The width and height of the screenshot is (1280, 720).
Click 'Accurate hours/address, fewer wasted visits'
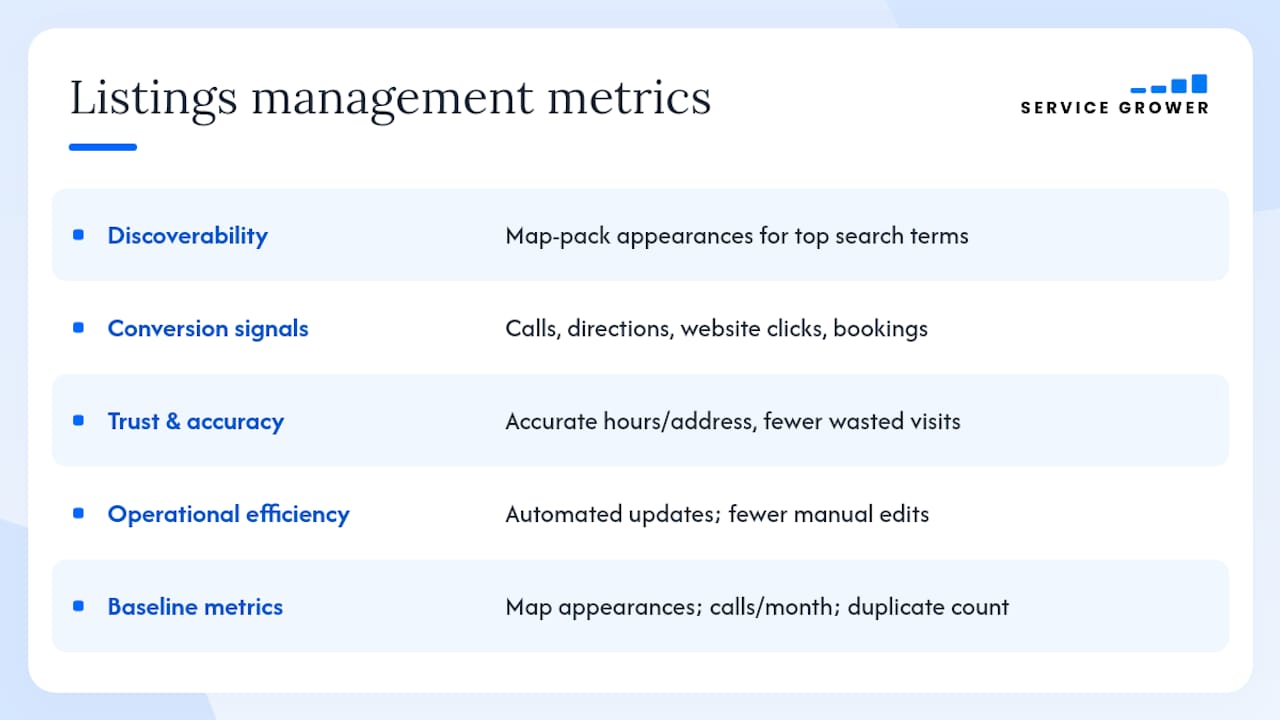point(733,422)
